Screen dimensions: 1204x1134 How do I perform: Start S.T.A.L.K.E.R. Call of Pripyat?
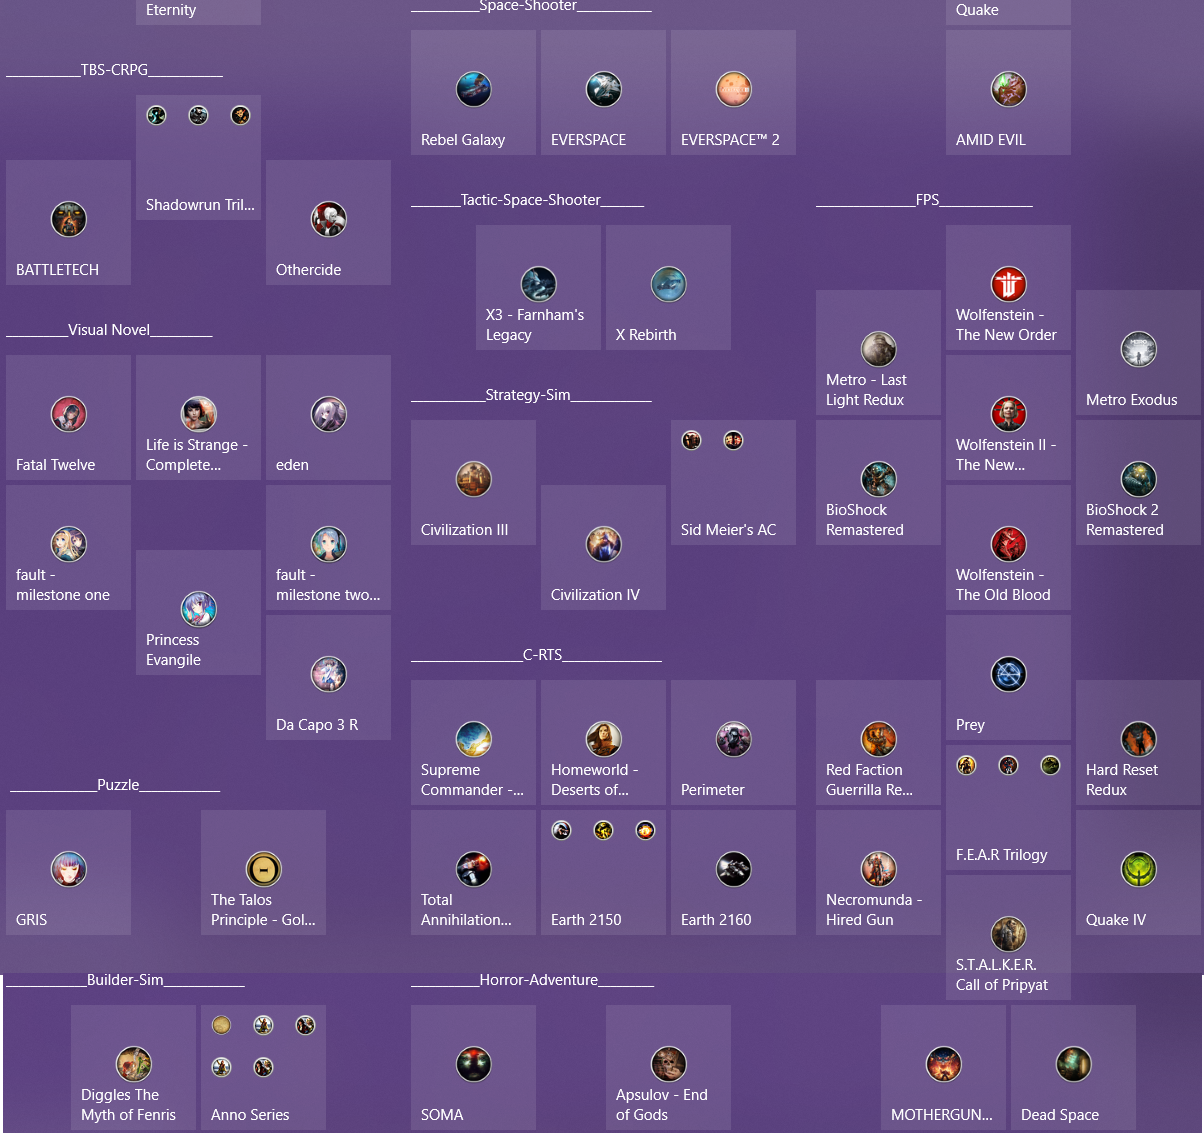tap(1008, 937)
